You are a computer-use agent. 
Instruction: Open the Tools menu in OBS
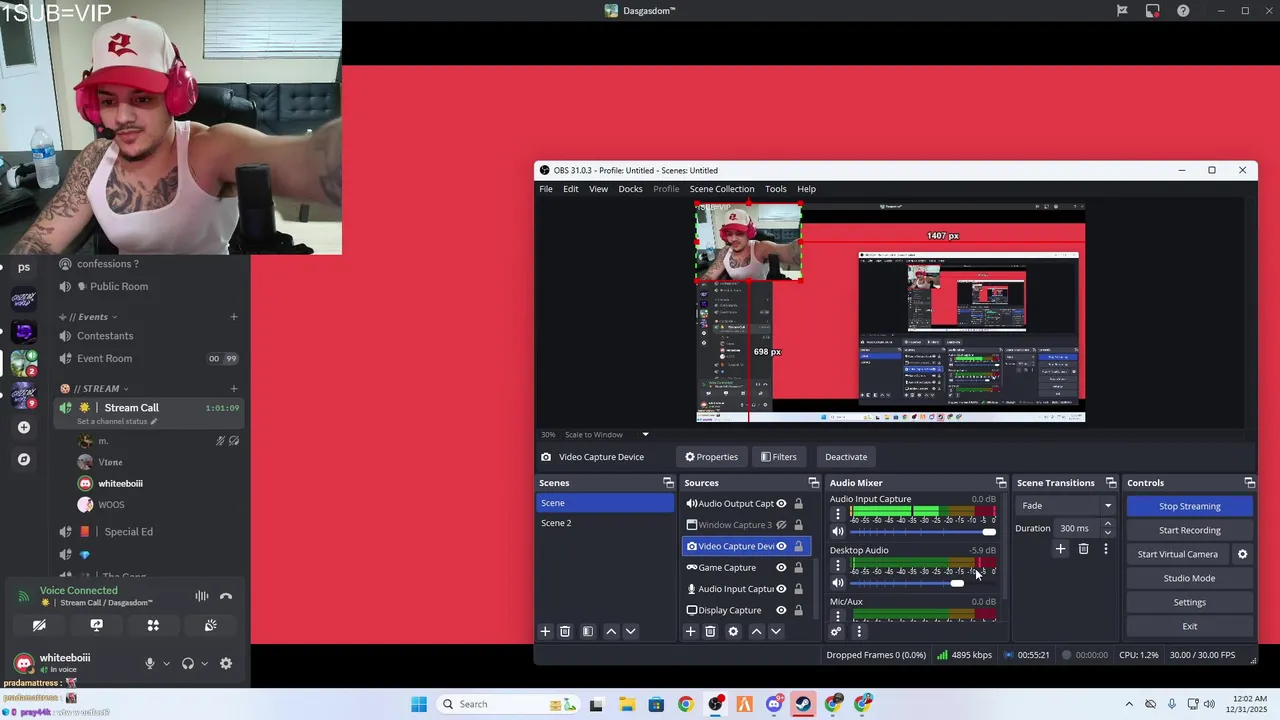775,189
